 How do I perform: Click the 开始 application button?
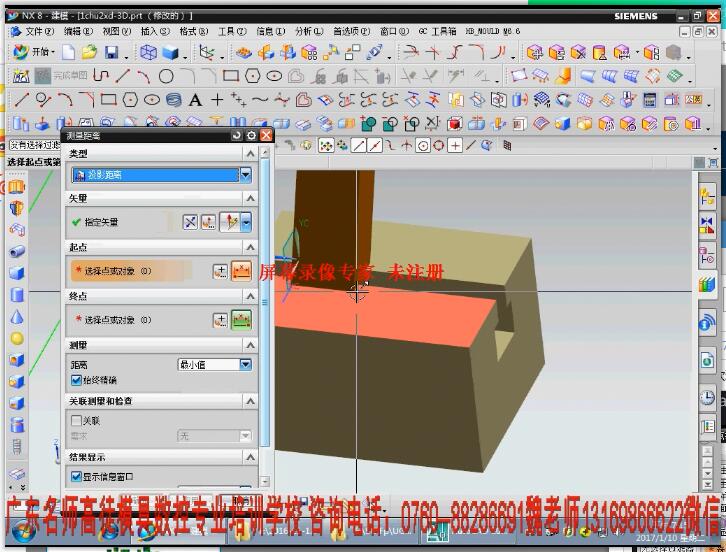[x=33, y=52]
